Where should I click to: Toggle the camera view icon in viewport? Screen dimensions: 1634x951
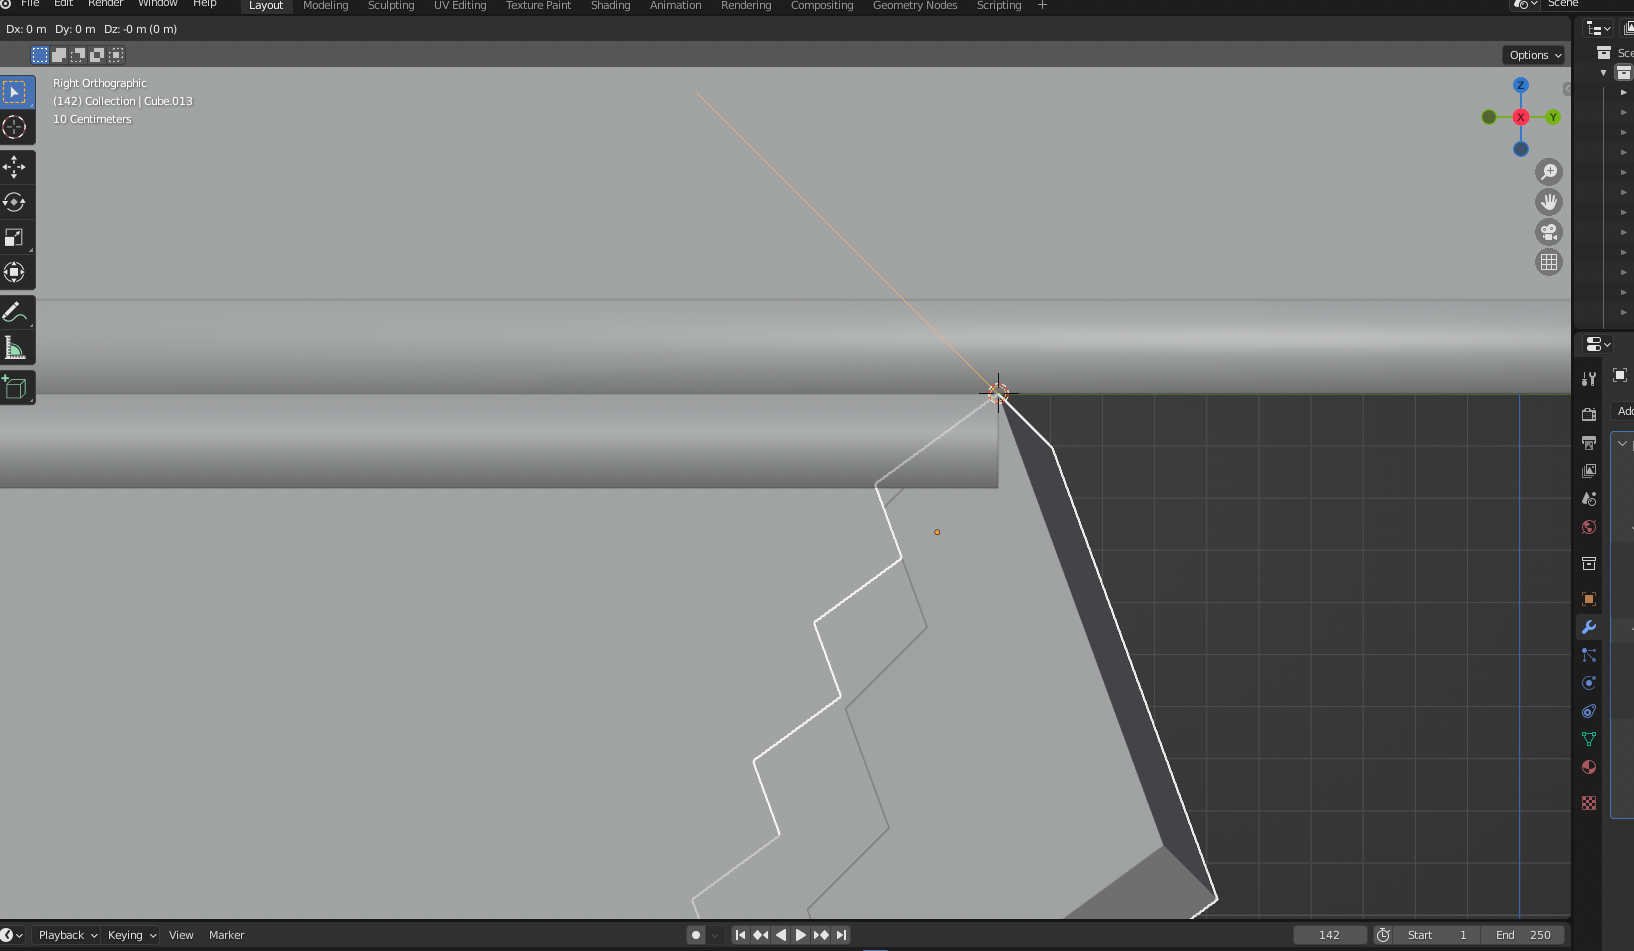(x=1548, y=231)
